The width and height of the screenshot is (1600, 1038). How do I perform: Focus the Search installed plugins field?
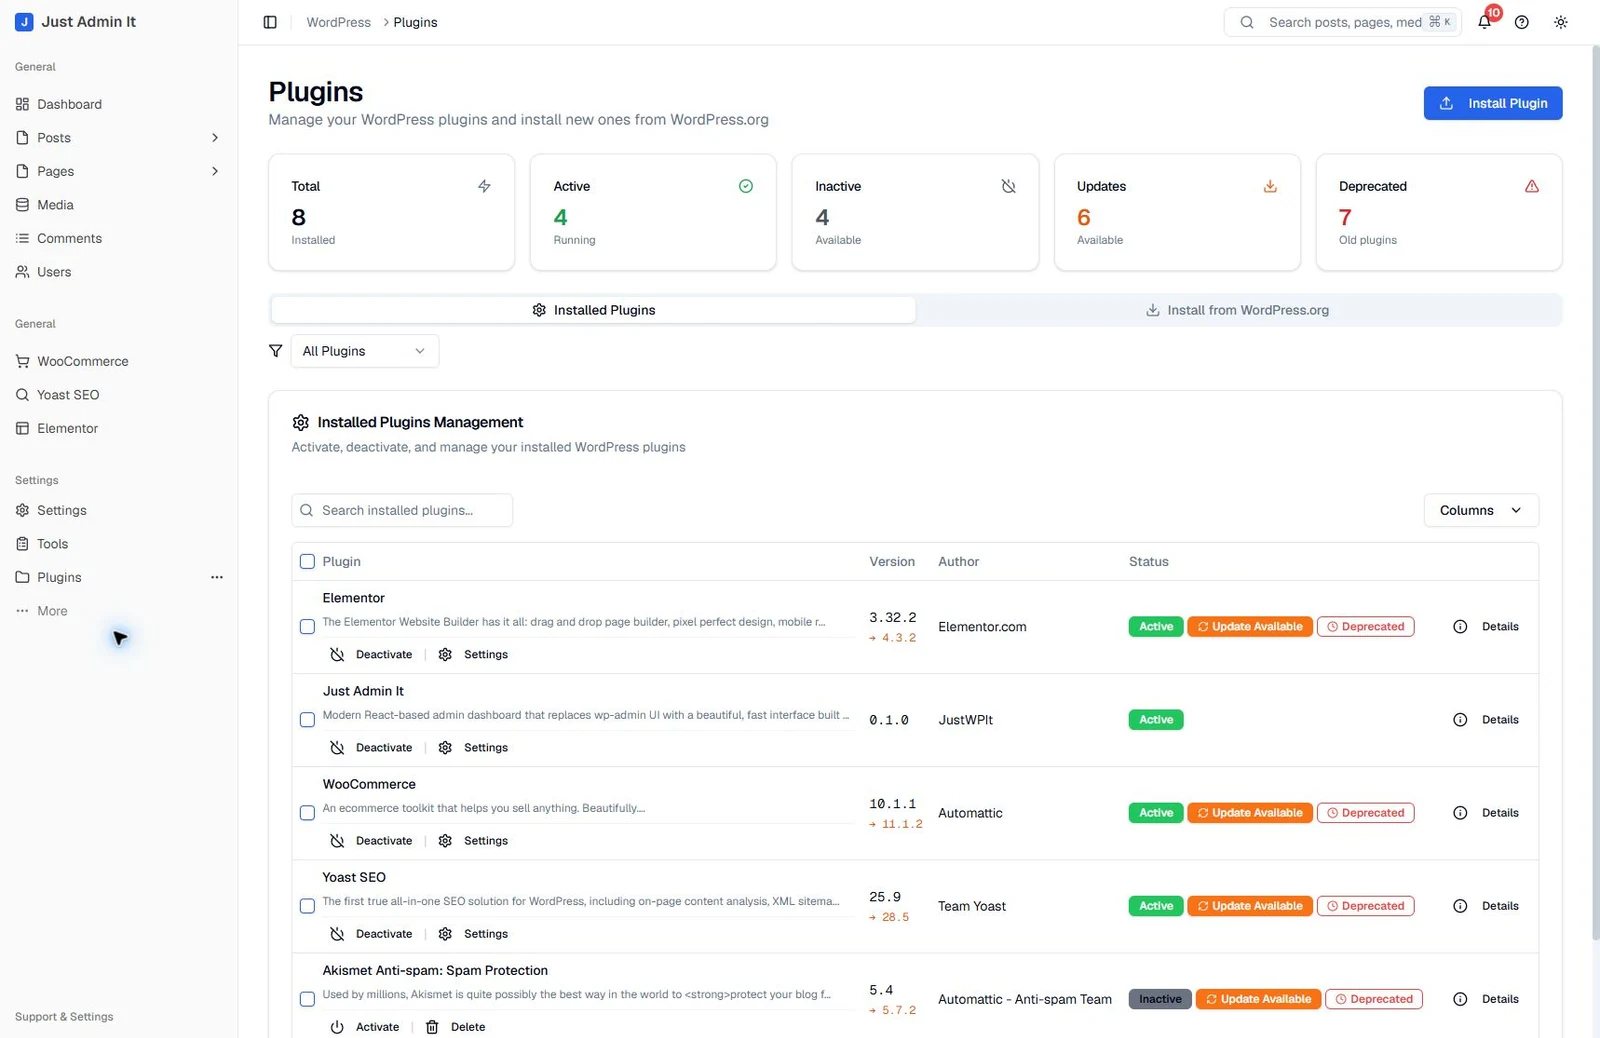tap(402, 510)
